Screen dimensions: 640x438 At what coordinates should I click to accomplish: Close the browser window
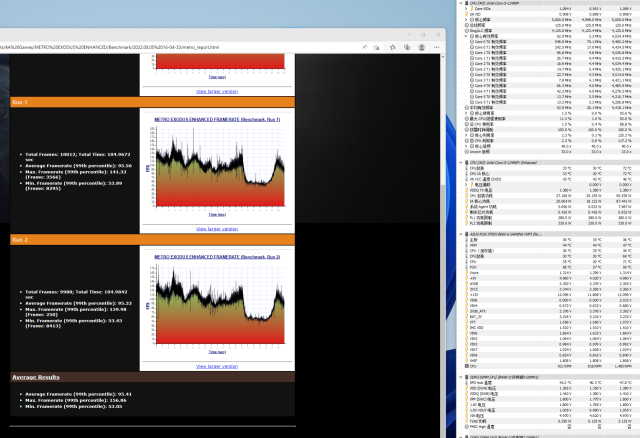438,35
